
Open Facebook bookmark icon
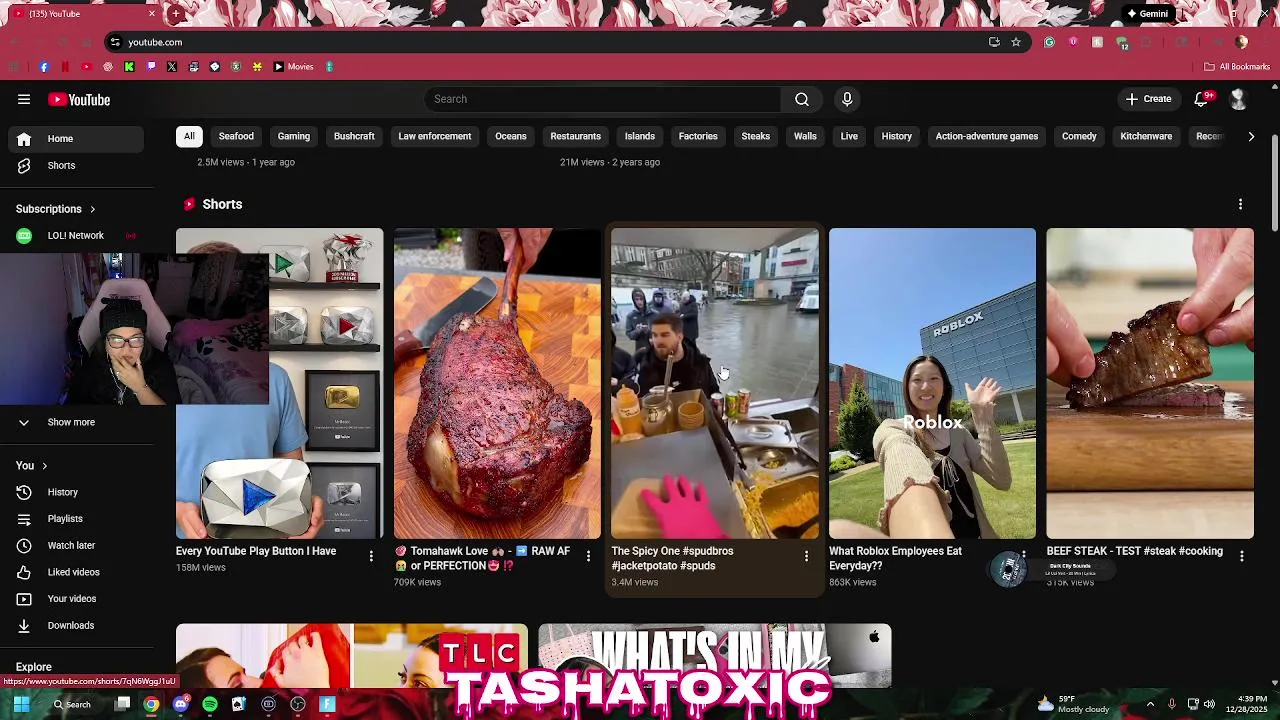[44, 67]
